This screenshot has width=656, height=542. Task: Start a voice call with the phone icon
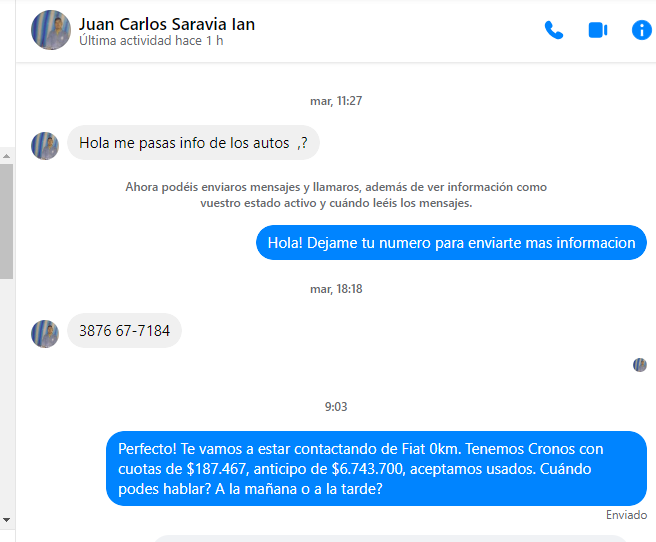pos(554,30)
